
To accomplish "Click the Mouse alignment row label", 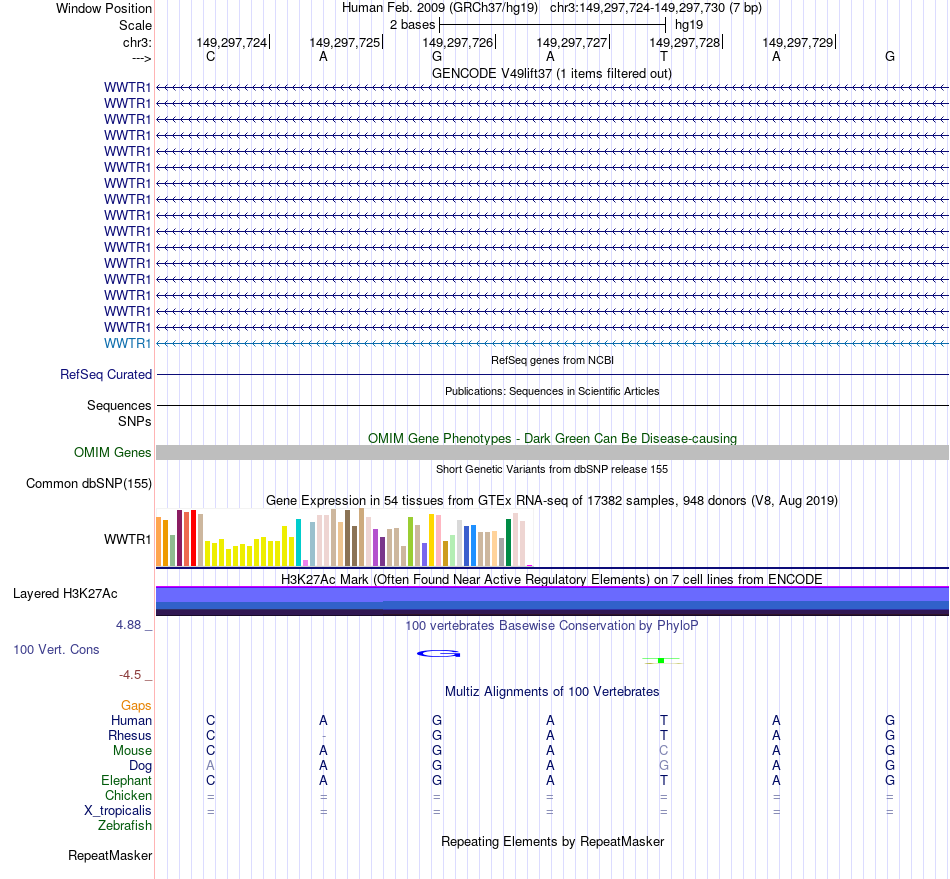I will 132,751.
